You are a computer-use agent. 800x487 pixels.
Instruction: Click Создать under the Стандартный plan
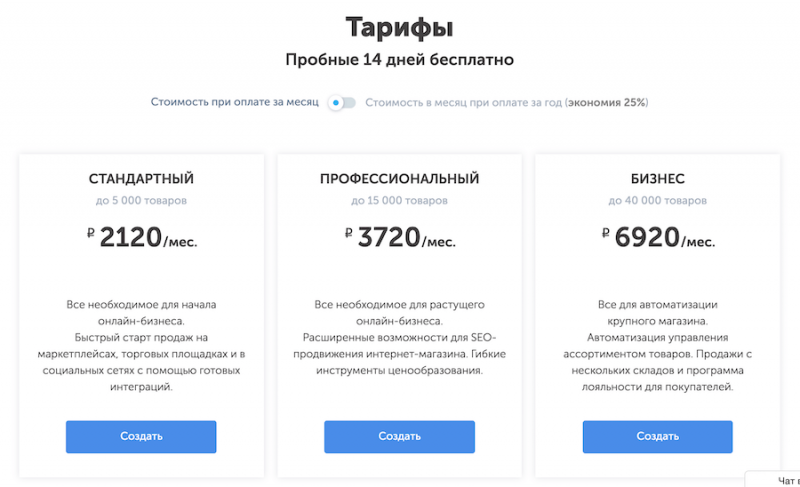[141, 436]
